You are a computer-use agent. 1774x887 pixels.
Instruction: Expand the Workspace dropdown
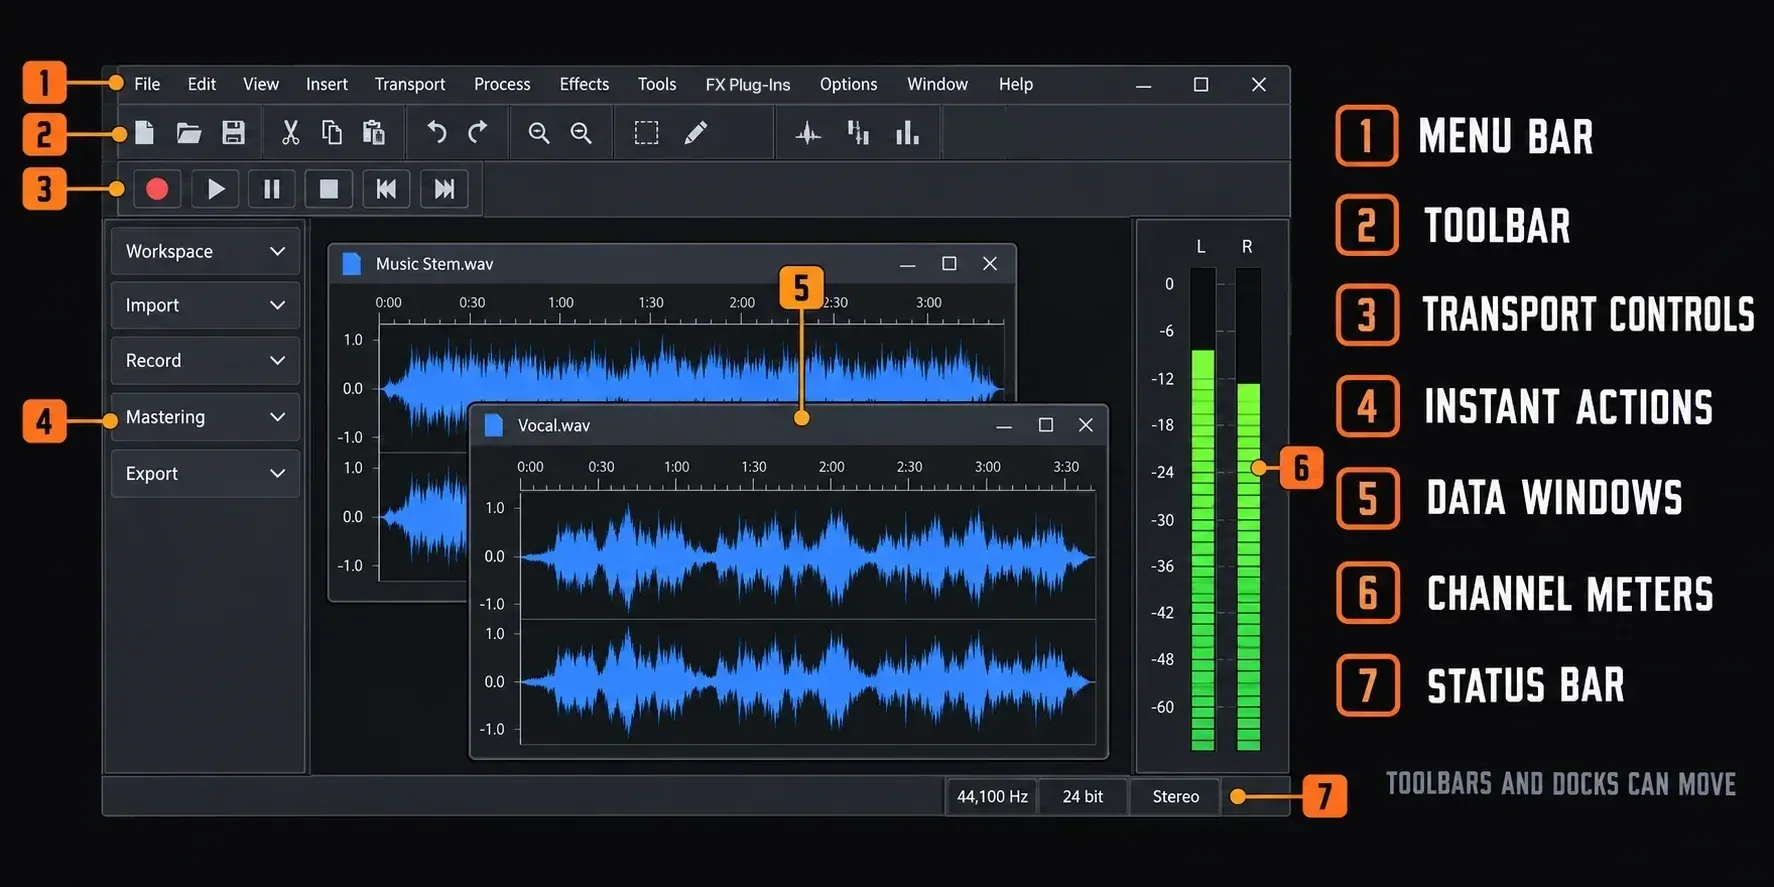205,251
